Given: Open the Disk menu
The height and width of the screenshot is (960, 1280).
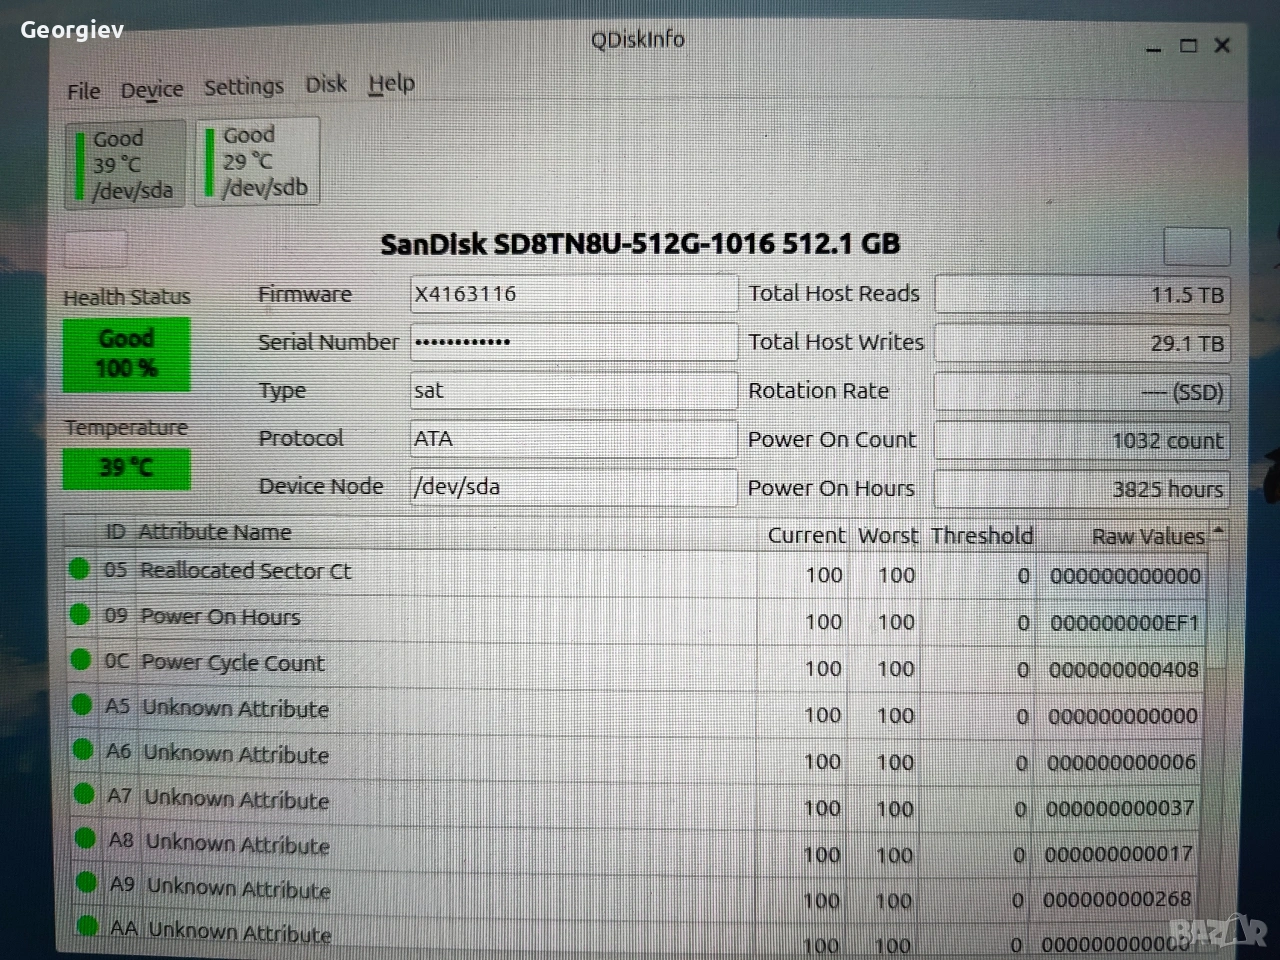Looking at the screenshot, I should [326, 85].
